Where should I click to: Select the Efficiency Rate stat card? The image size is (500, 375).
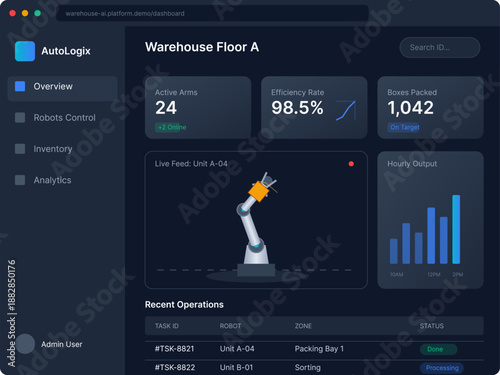click(314, 107)
